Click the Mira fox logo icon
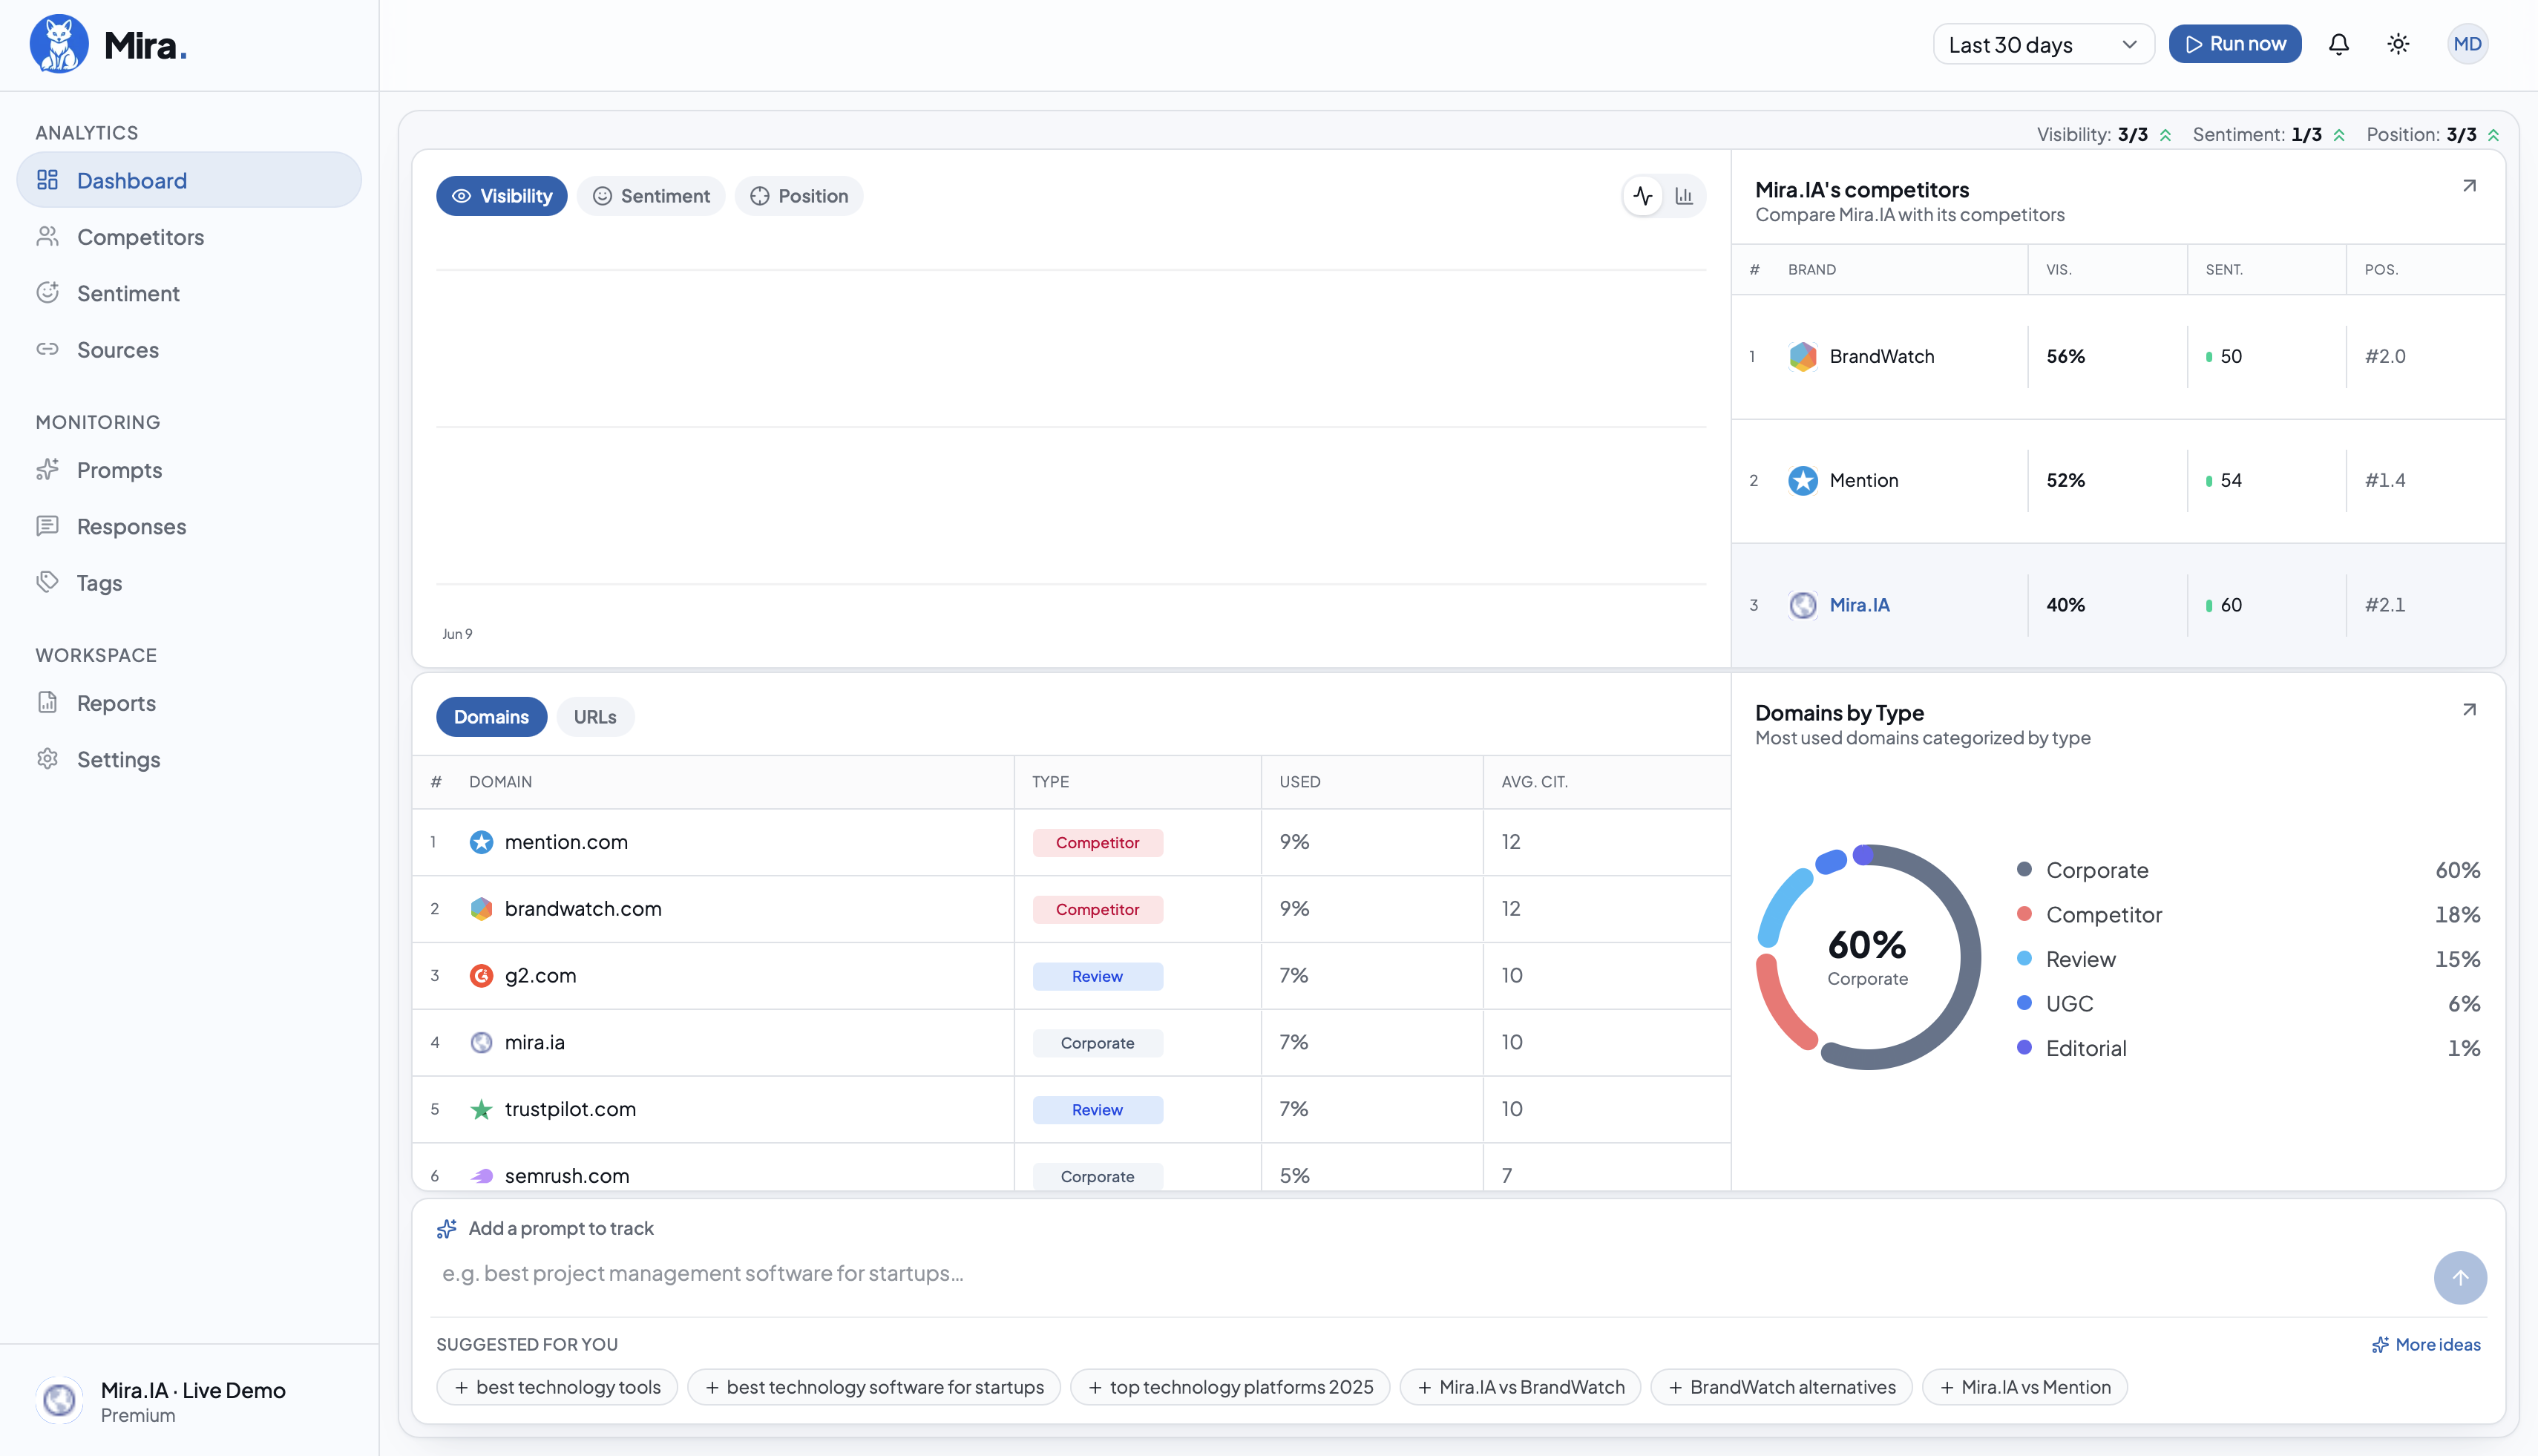 click(59, 44)
